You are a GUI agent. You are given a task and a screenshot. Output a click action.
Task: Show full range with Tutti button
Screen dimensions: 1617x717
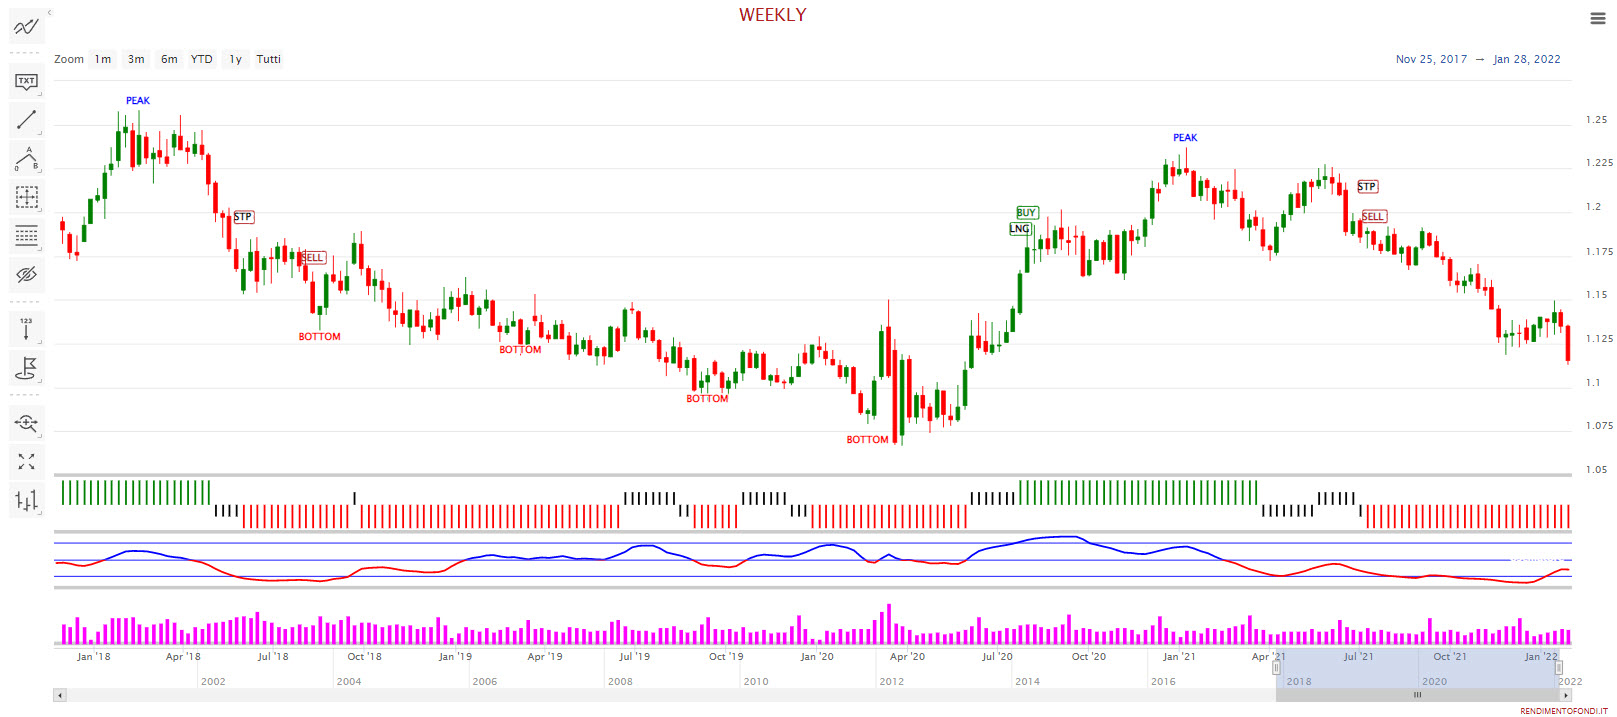pos(268,59)
